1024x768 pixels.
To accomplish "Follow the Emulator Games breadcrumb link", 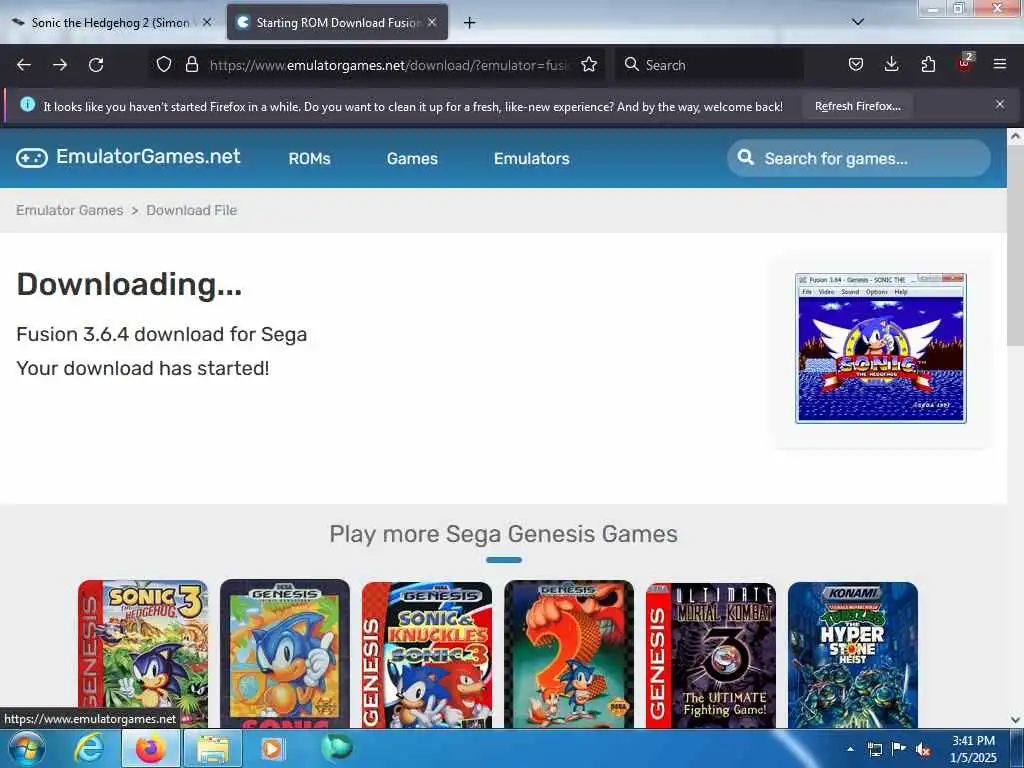I will point(70,210).
